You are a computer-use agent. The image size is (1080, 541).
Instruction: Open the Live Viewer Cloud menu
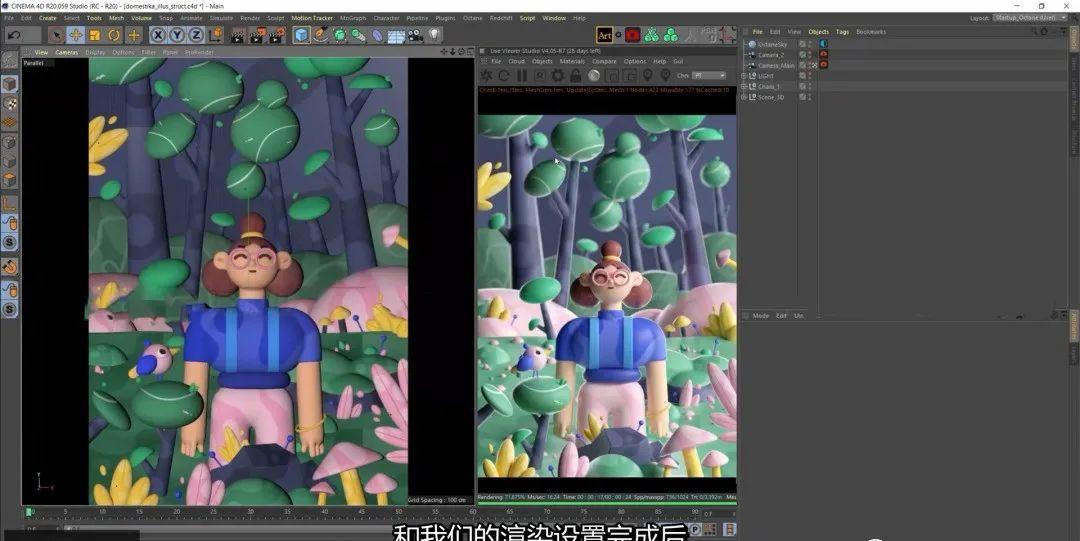point(517,61)
